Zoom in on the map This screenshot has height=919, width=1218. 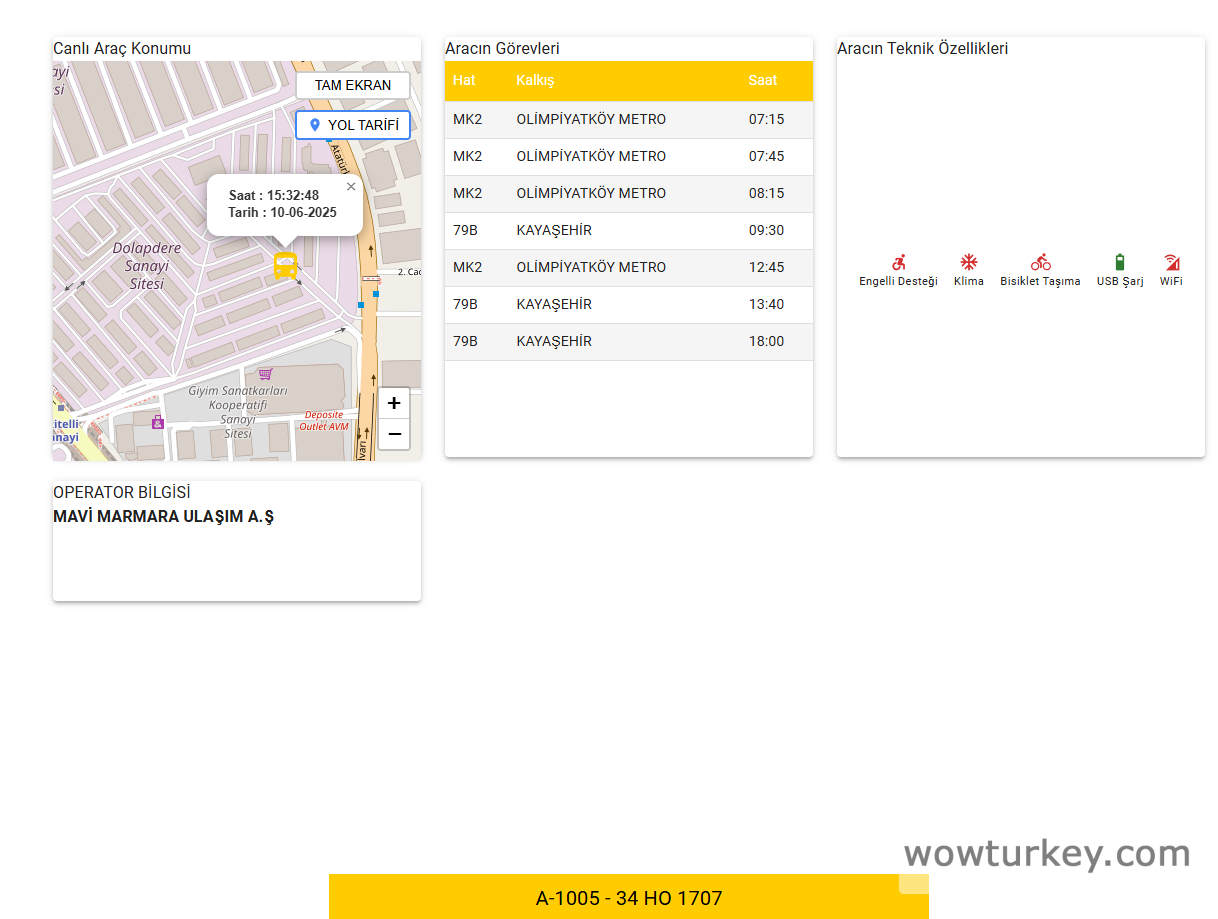coord(394,403)
